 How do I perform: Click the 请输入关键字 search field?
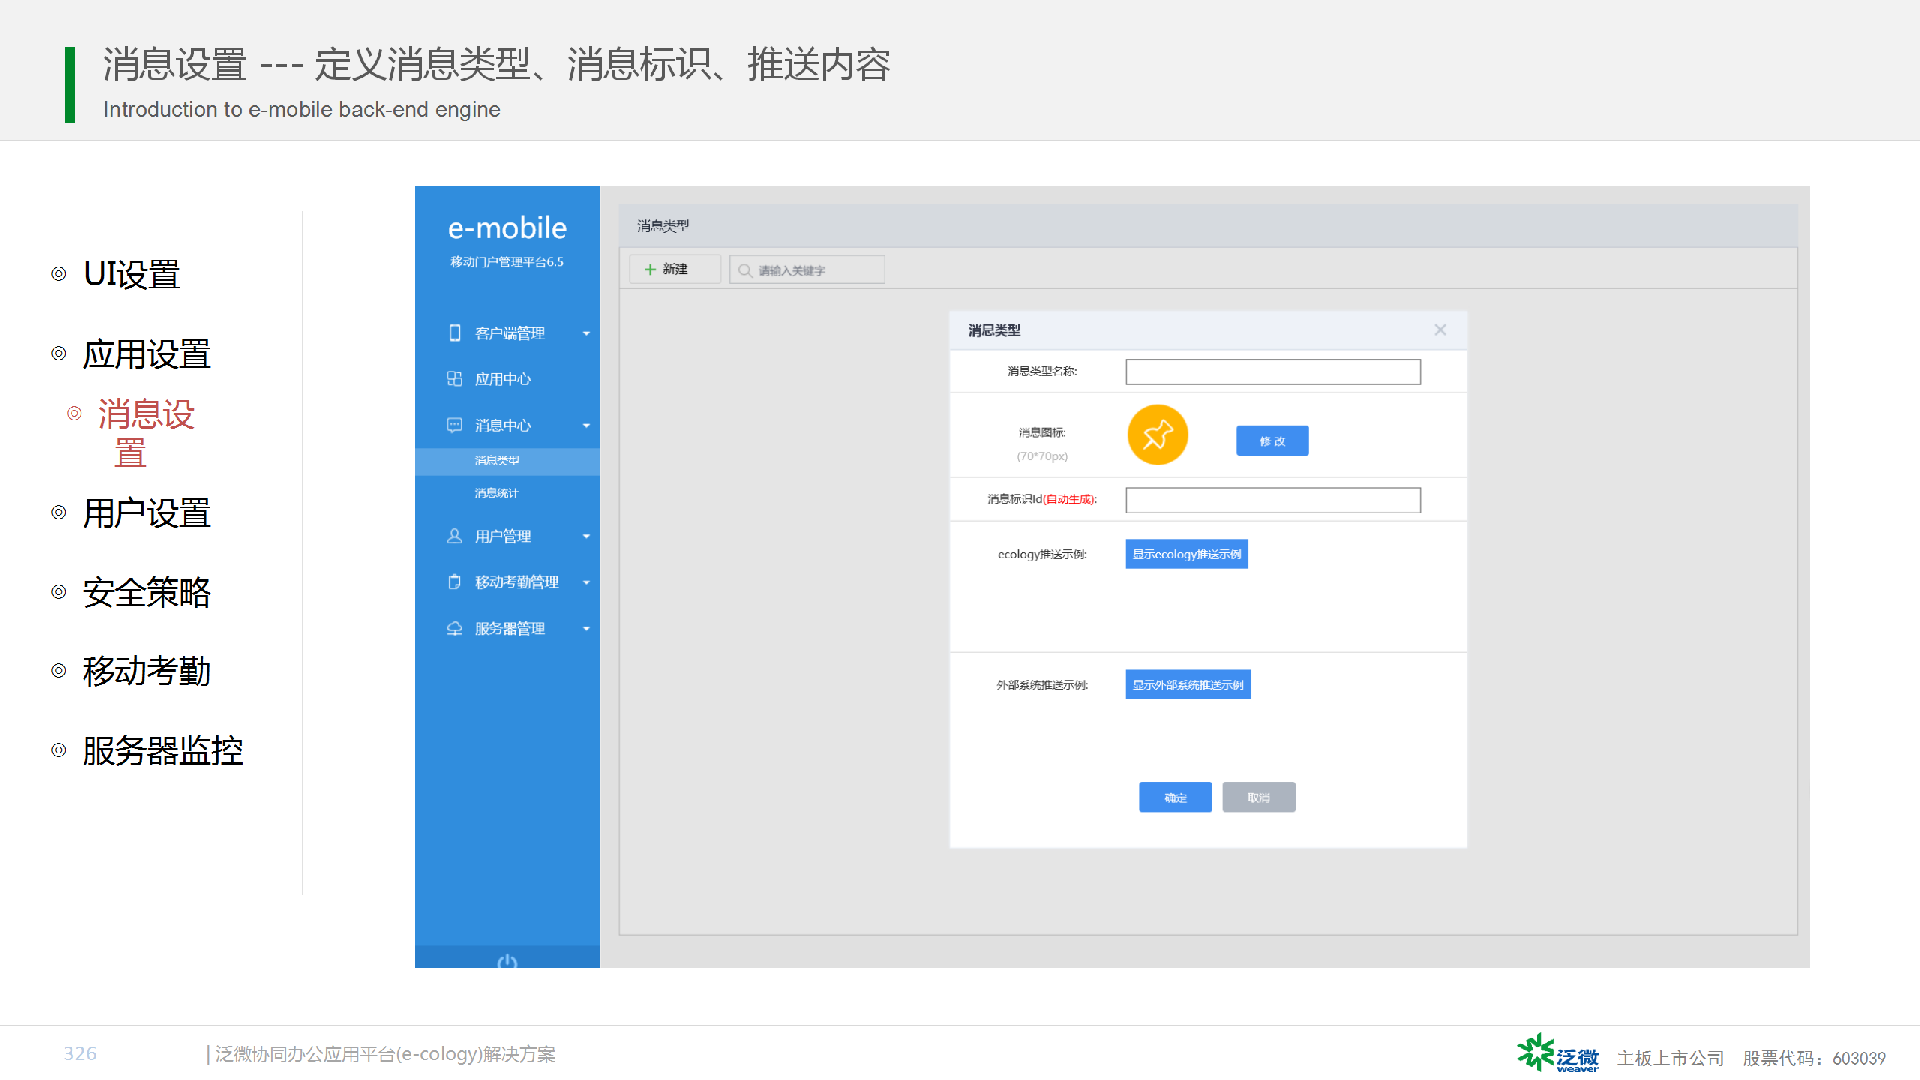807,270
